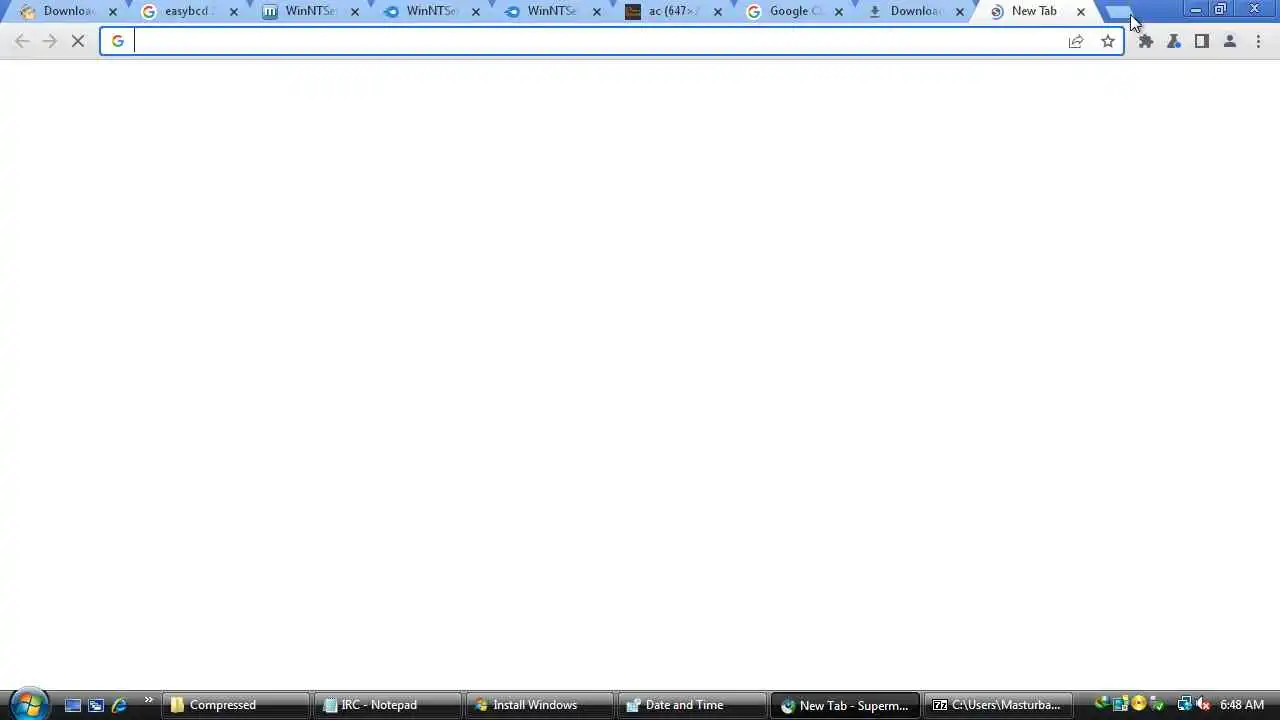Expand the Quick Launch overflow chevron
The height and width of the screenshot is (720, 1280).
click(149, 701)
